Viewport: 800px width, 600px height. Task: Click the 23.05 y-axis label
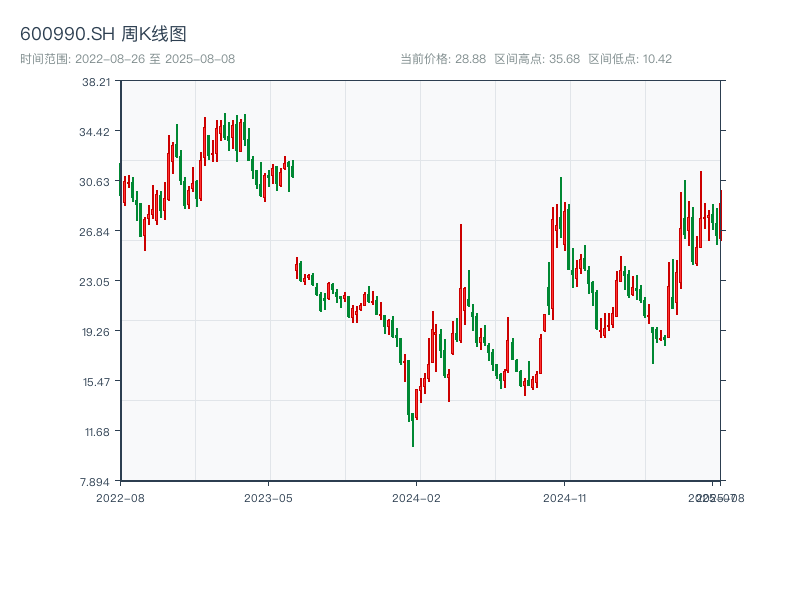(x=96, y=282)
